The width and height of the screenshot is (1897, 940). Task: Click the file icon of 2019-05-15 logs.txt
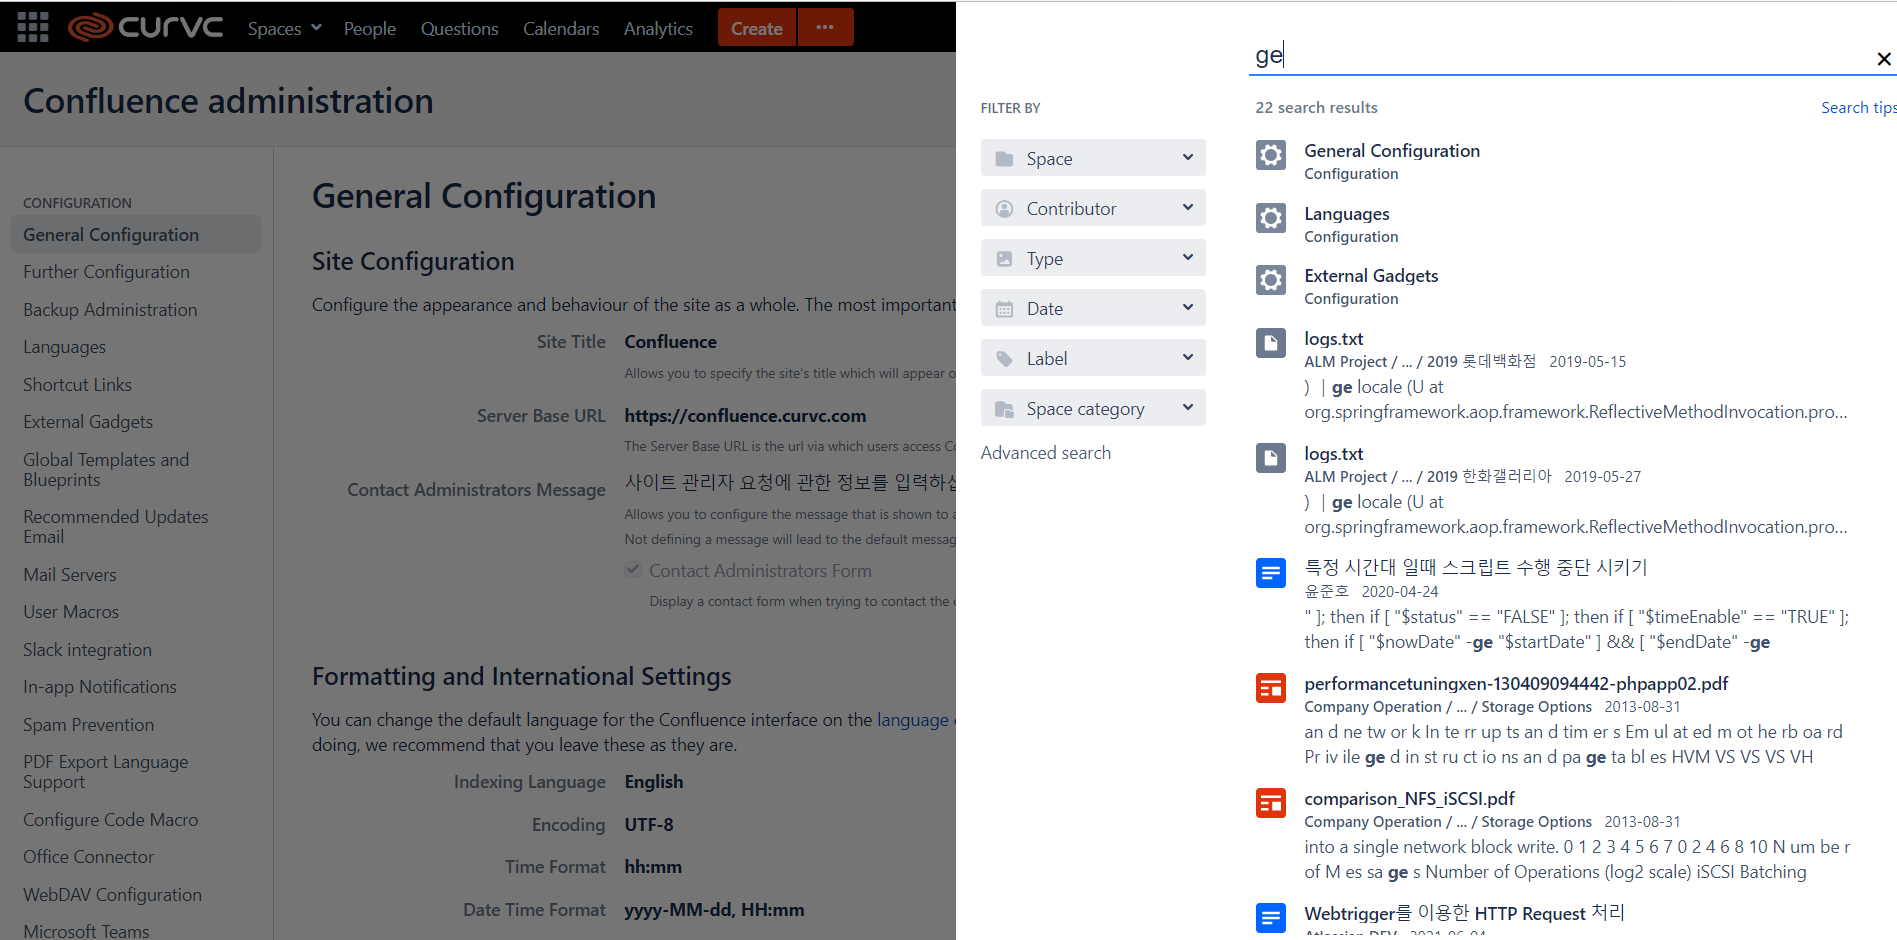pos(1271,343)
